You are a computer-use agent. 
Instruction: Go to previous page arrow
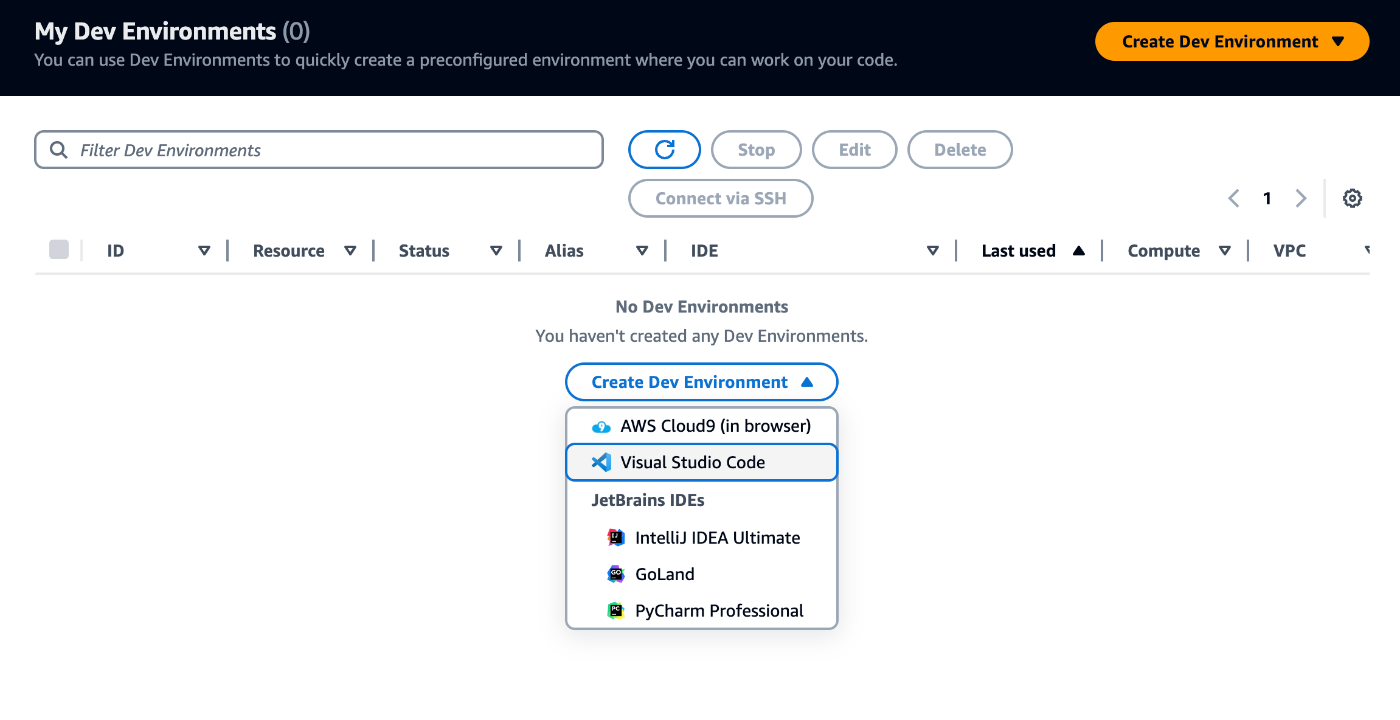(1234, 198)
